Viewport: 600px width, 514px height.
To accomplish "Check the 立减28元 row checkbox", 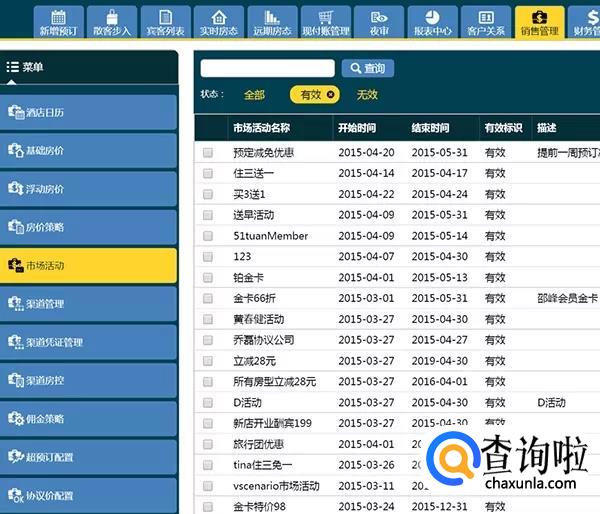I will click(208, 361).
